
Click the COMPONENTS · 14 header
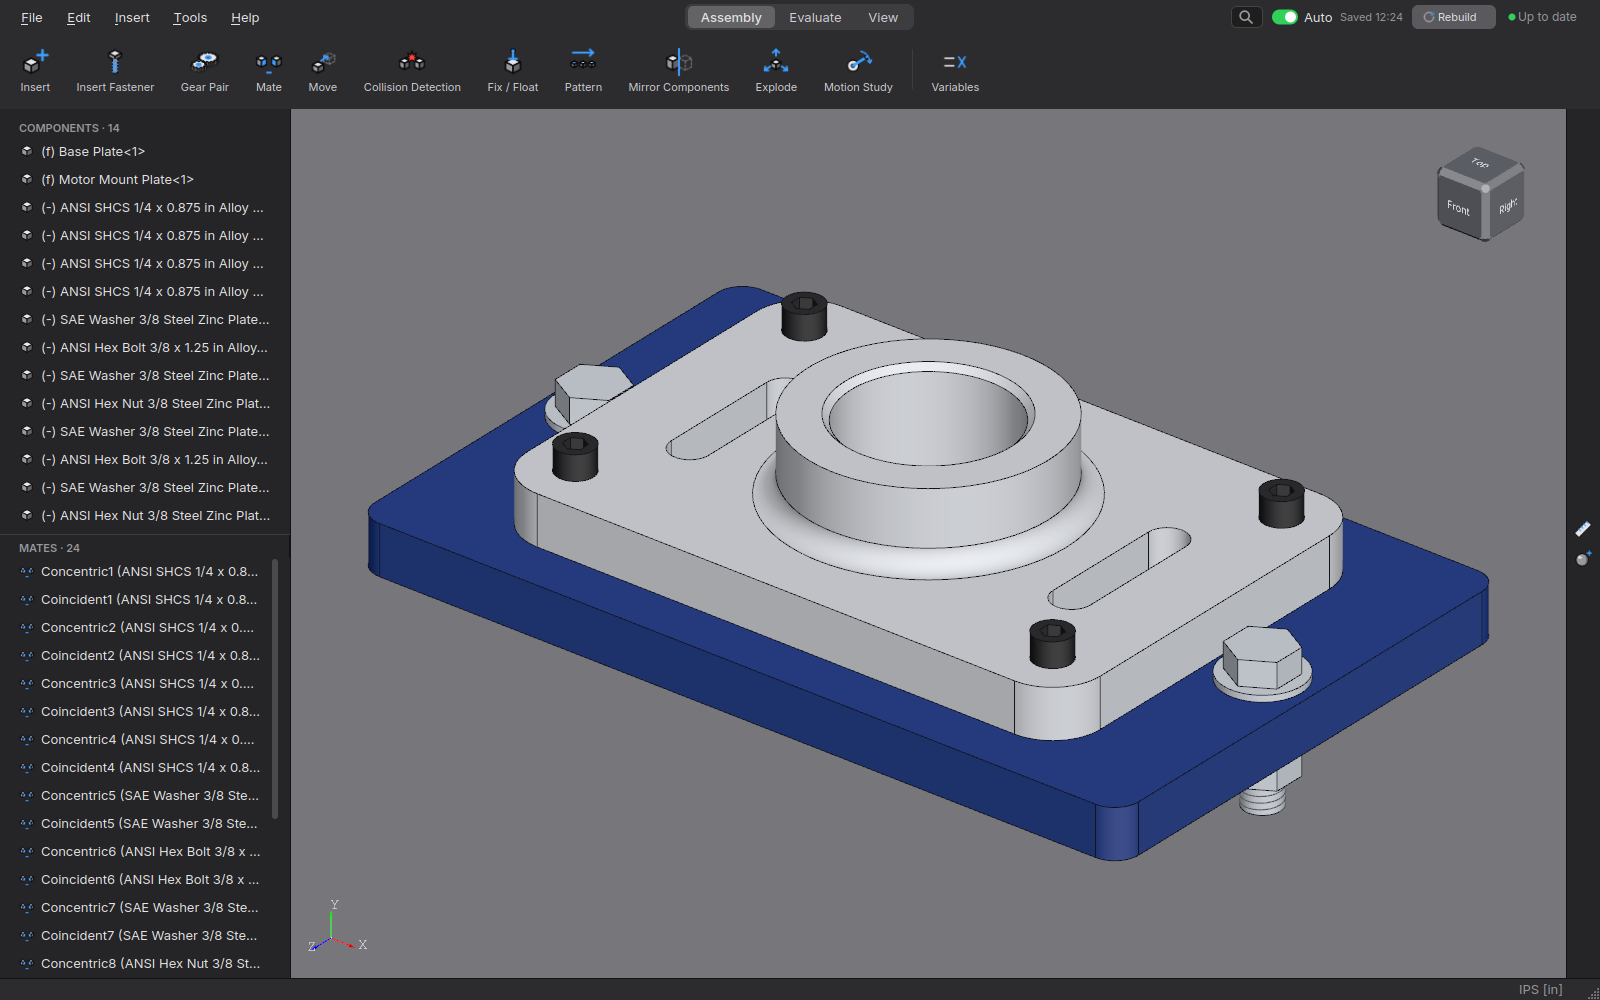pos(69,128)
